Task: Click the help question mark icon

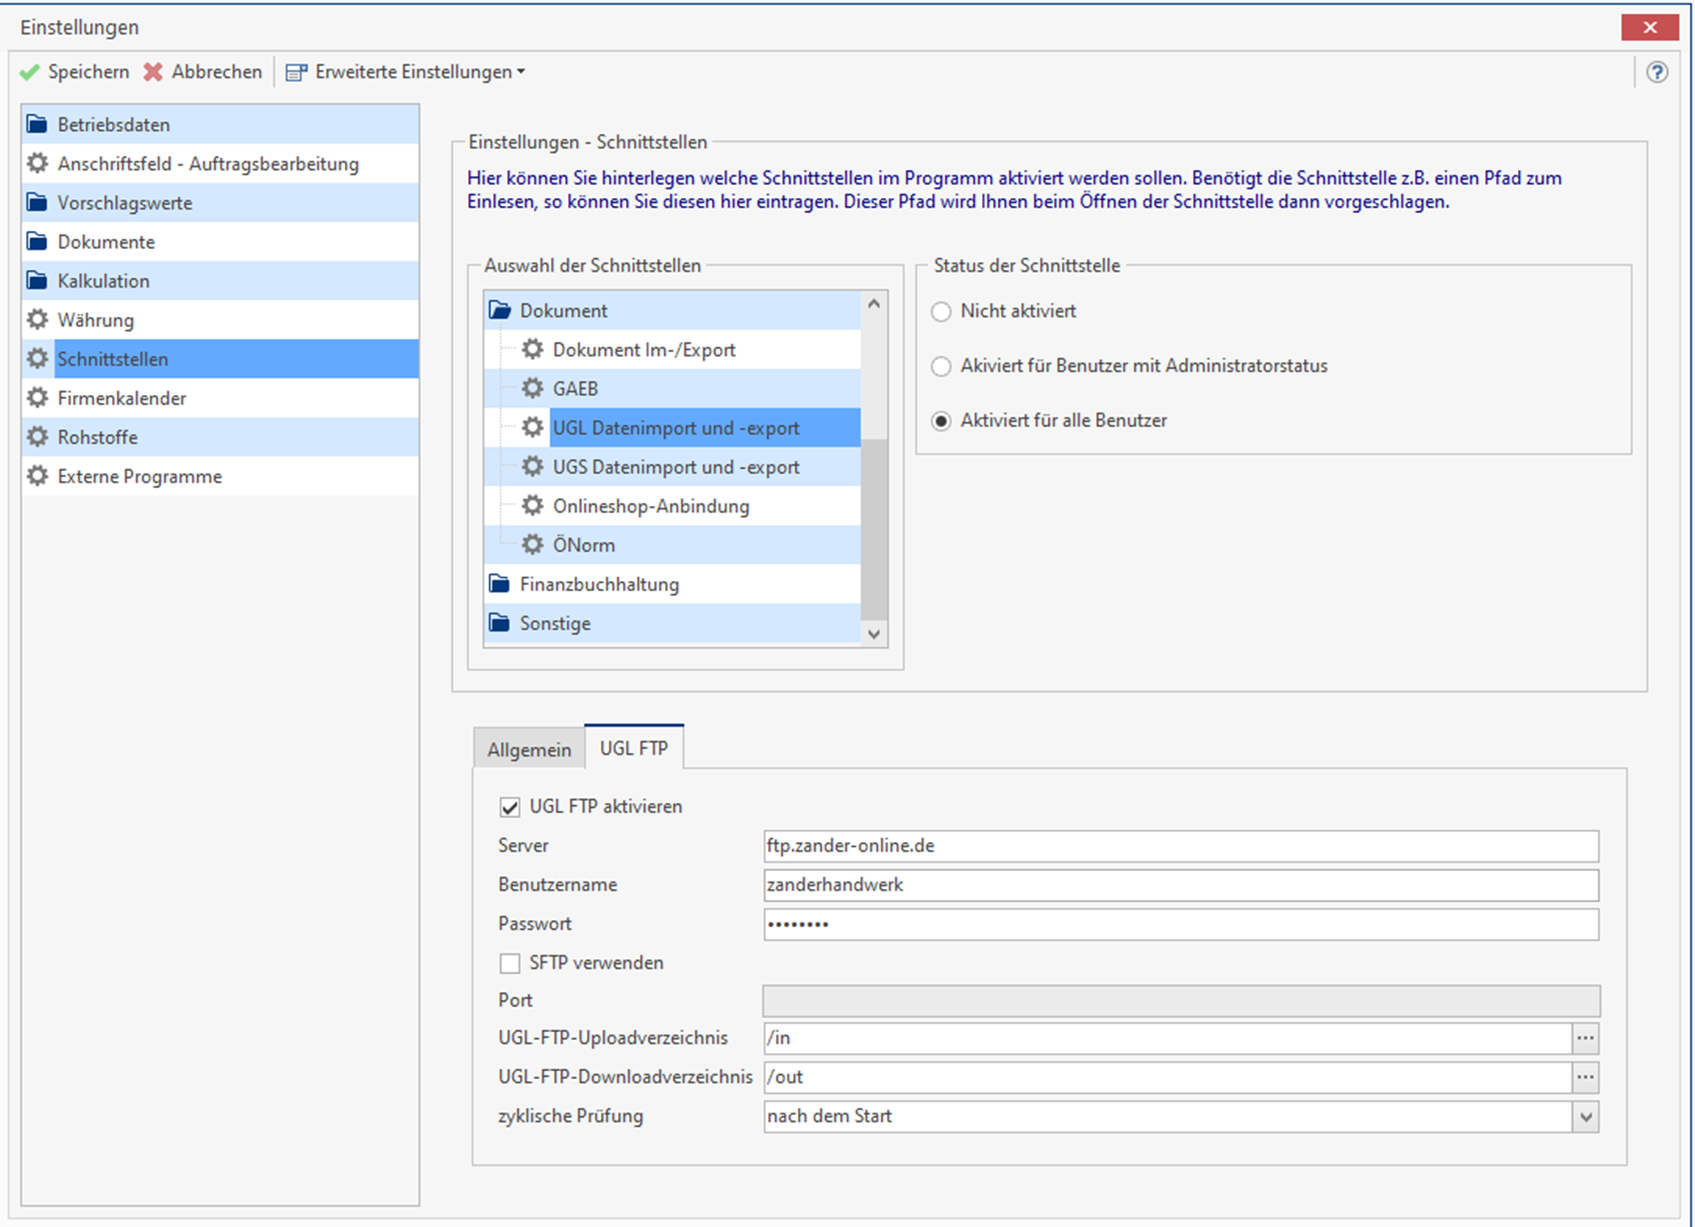Action: [1657, 72]
